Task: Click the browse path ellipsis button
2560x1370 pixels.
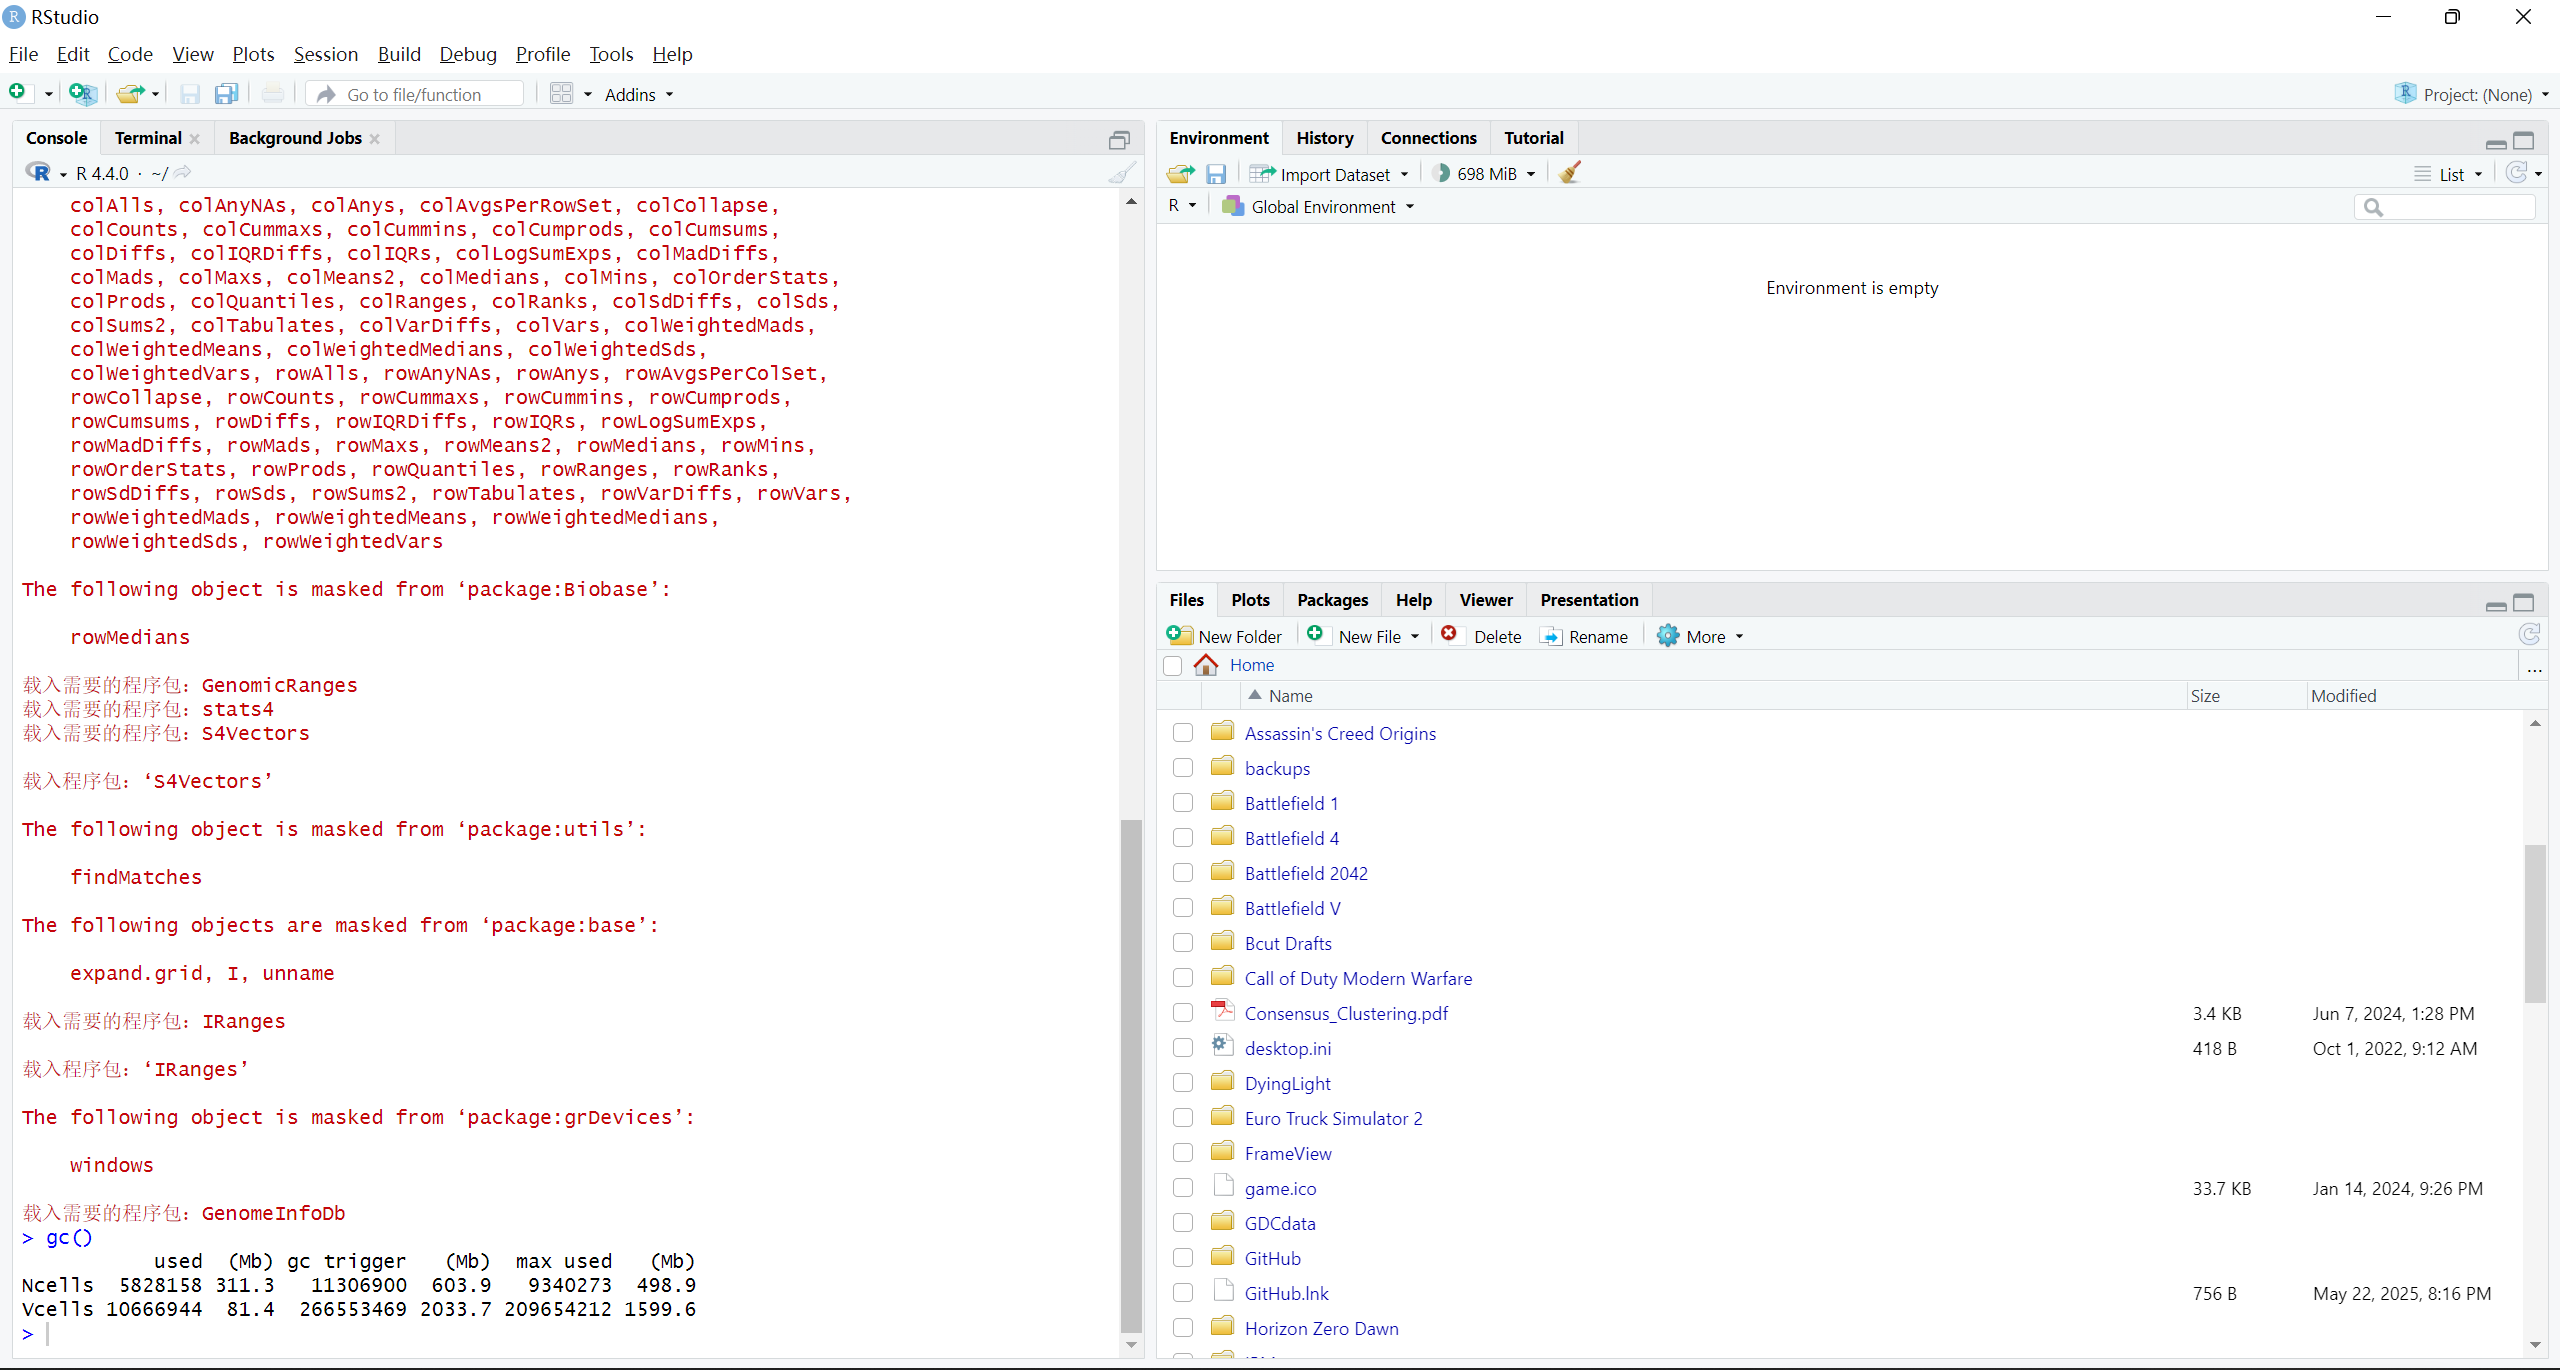Action: (x=2534, y=667)
